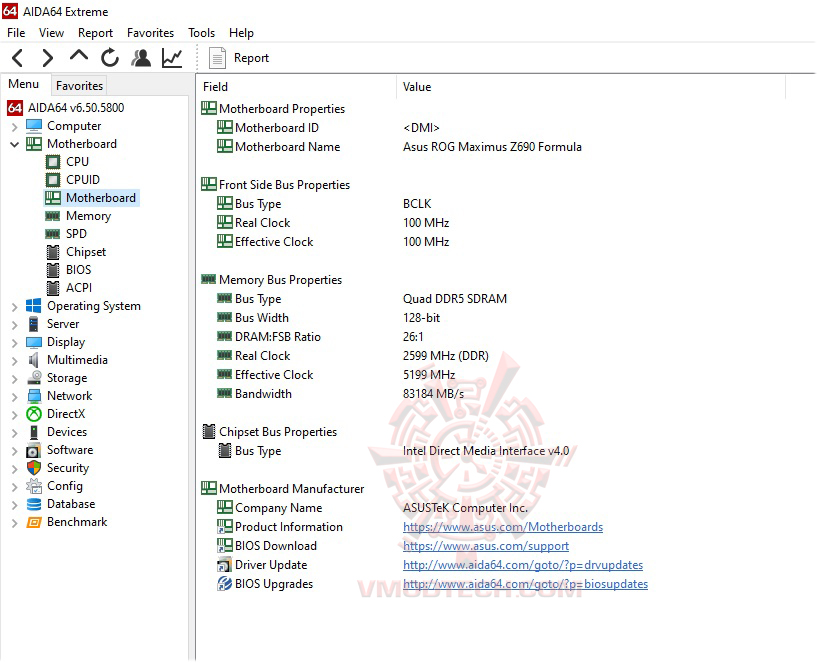
Task: Select Memory module icon in tree
Action: click(53, 216)
